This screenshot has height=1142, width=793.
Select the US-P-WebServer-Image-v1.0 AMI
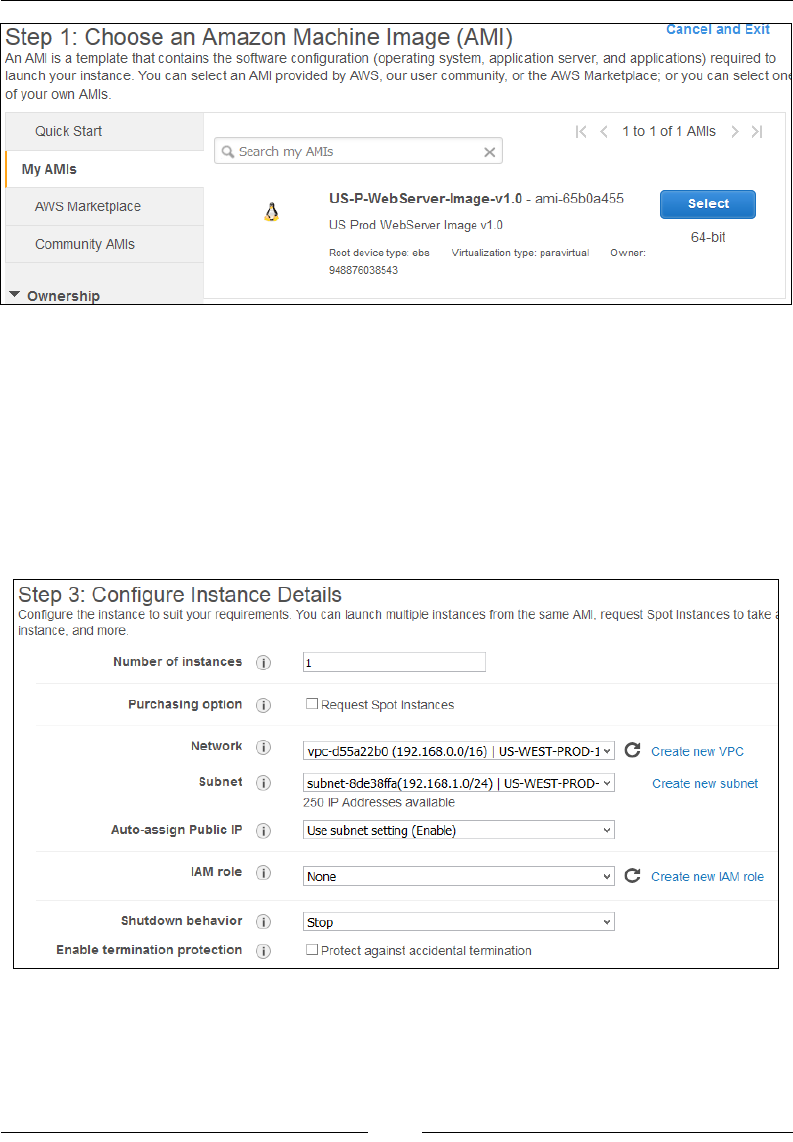tap(708, 204)
